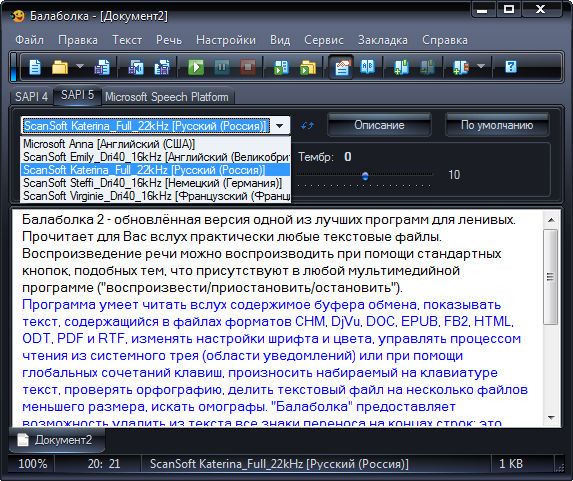
Task: Click the blue text starting Программа умеет читать
Action: tap(261, 304)
